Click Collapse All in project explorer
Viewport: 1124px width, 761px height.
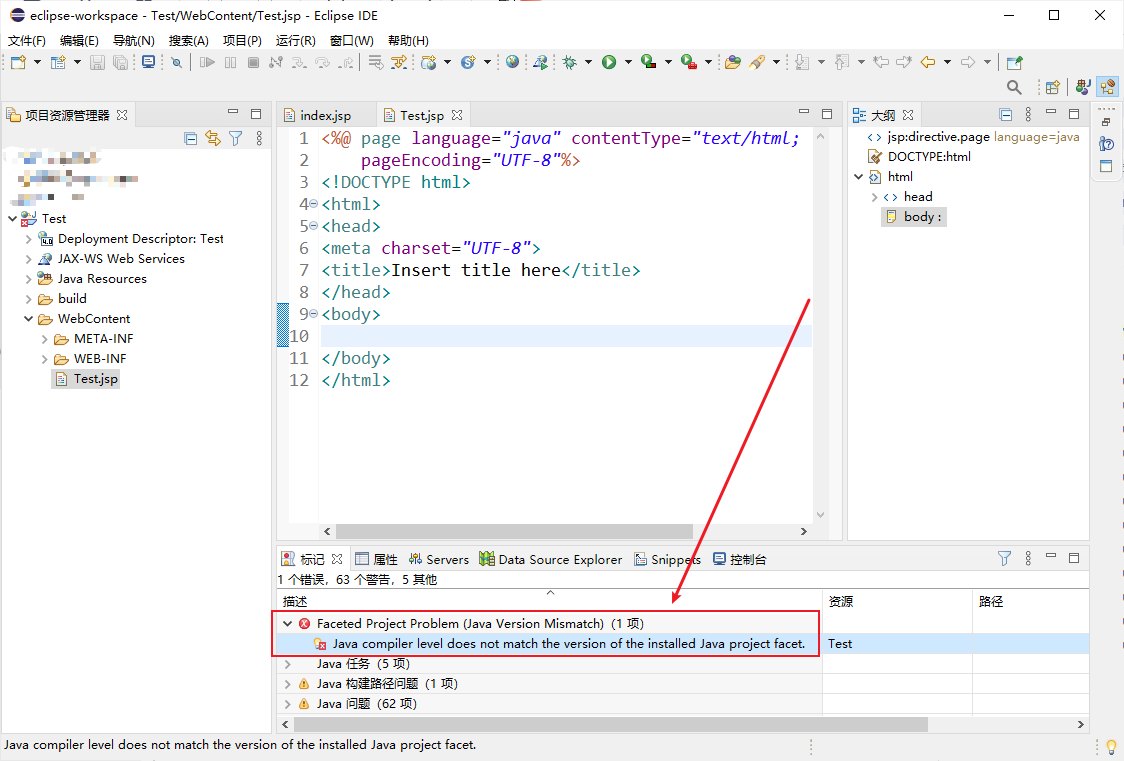pyautogui.click(x=190, y=138)
